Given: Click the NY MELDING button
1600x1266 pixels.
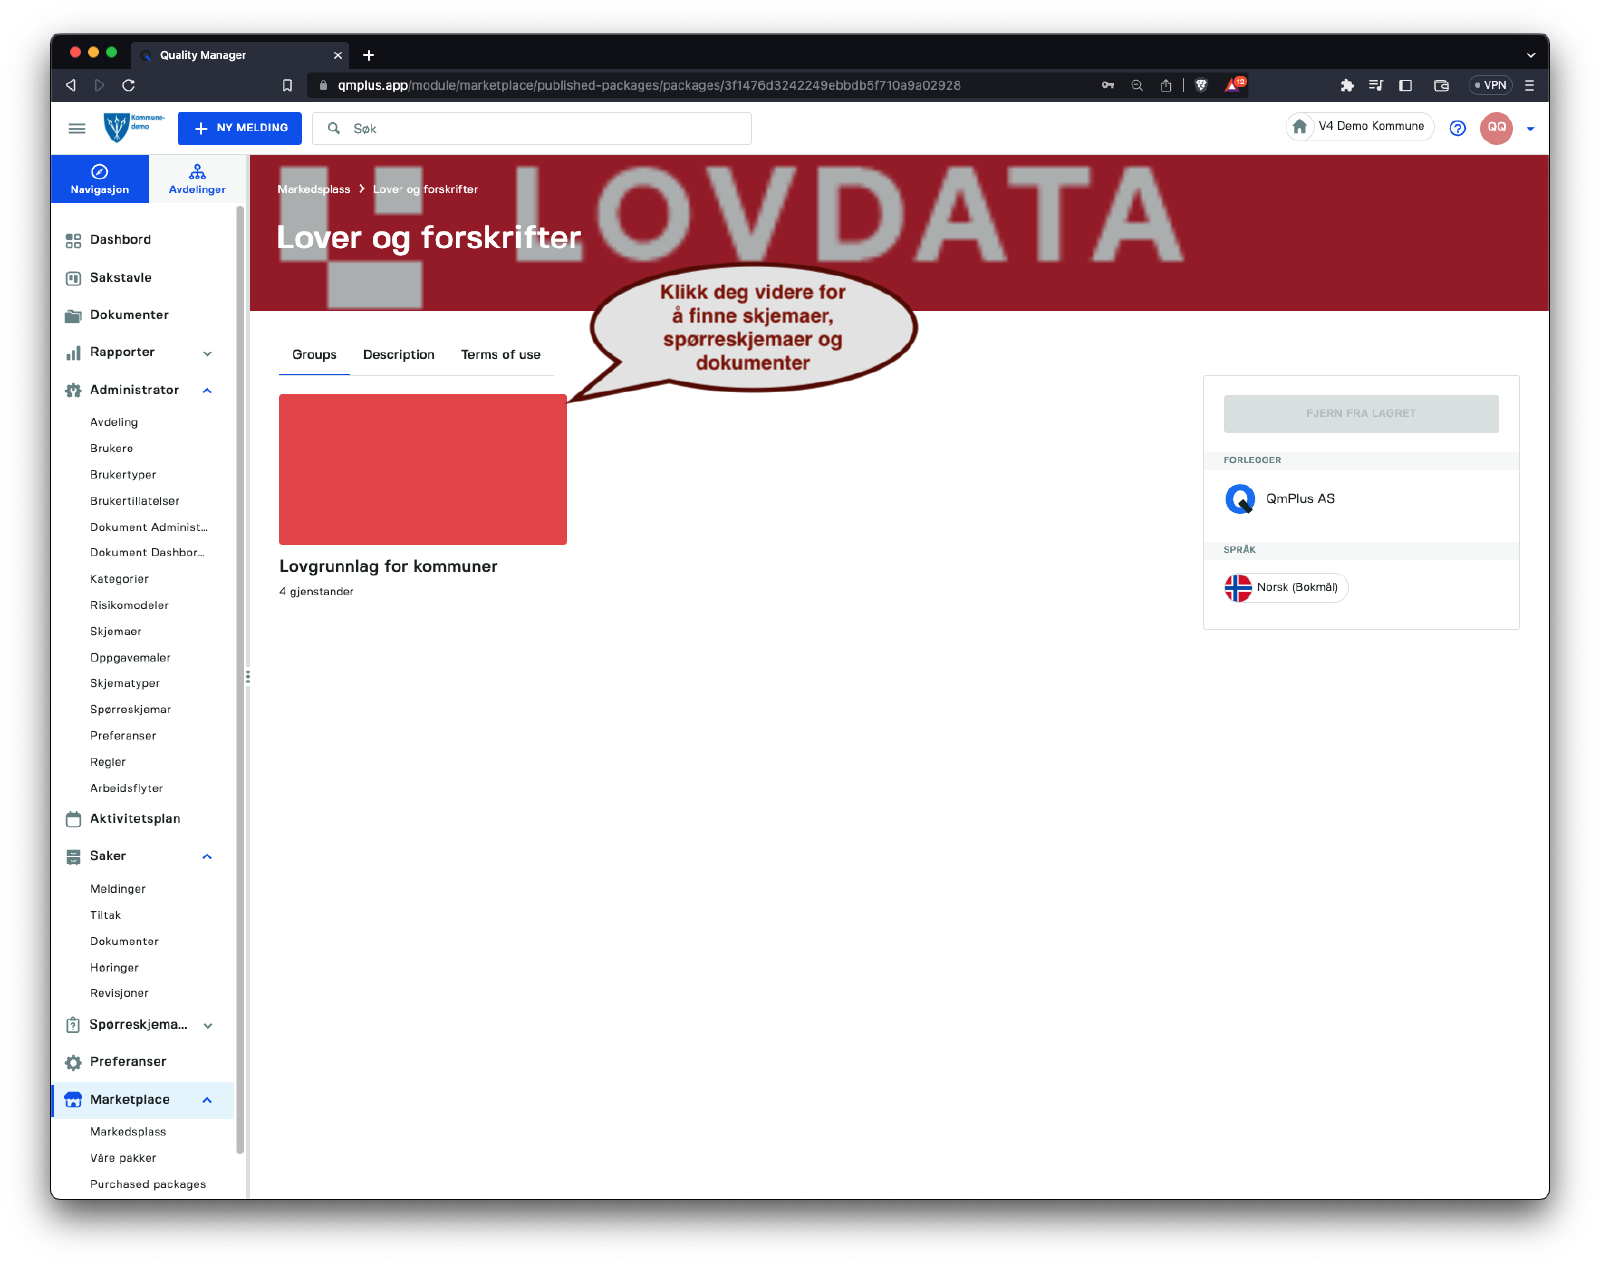Looking at the screenshot, I should tap(240, 128).
